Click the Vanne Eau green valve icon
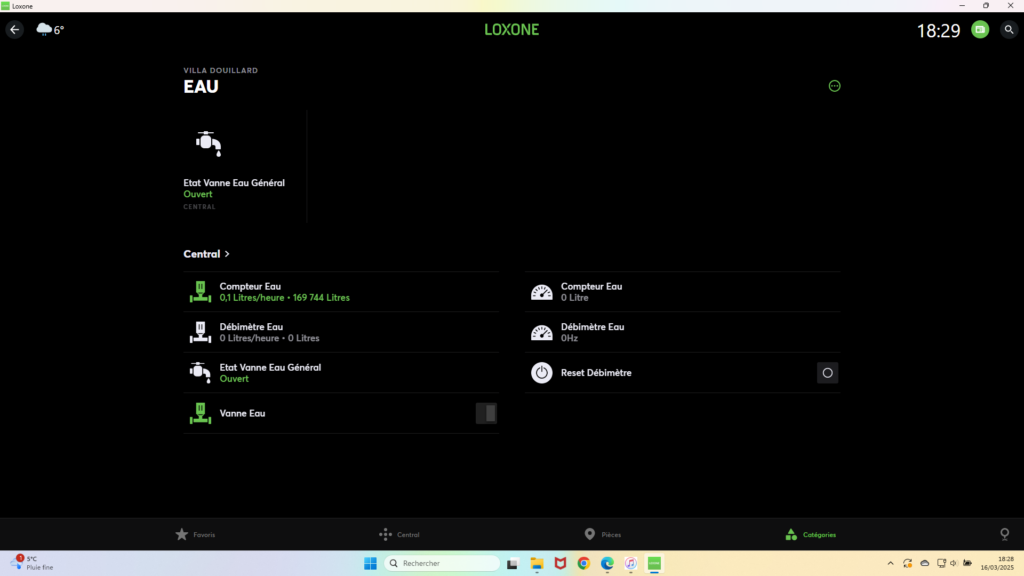 (200, 413)
